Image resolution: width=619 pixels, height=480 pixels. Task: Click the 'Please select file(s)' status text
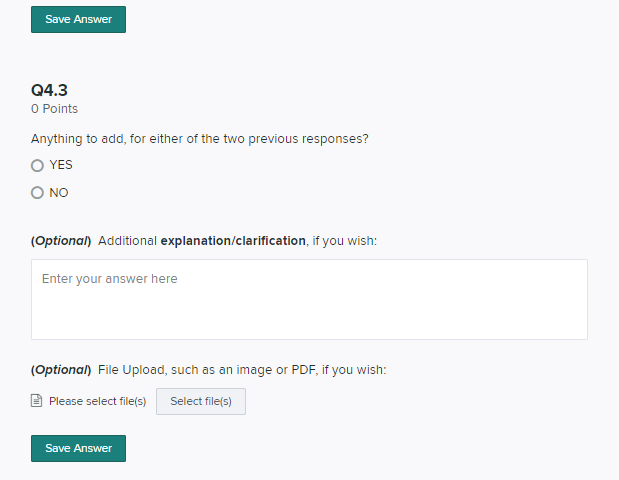click(x=98, y=401)
